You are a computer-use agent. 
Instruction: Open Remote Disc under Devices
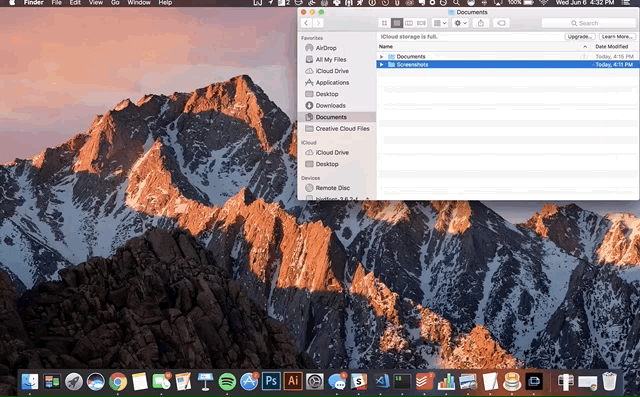click(332, 188)
